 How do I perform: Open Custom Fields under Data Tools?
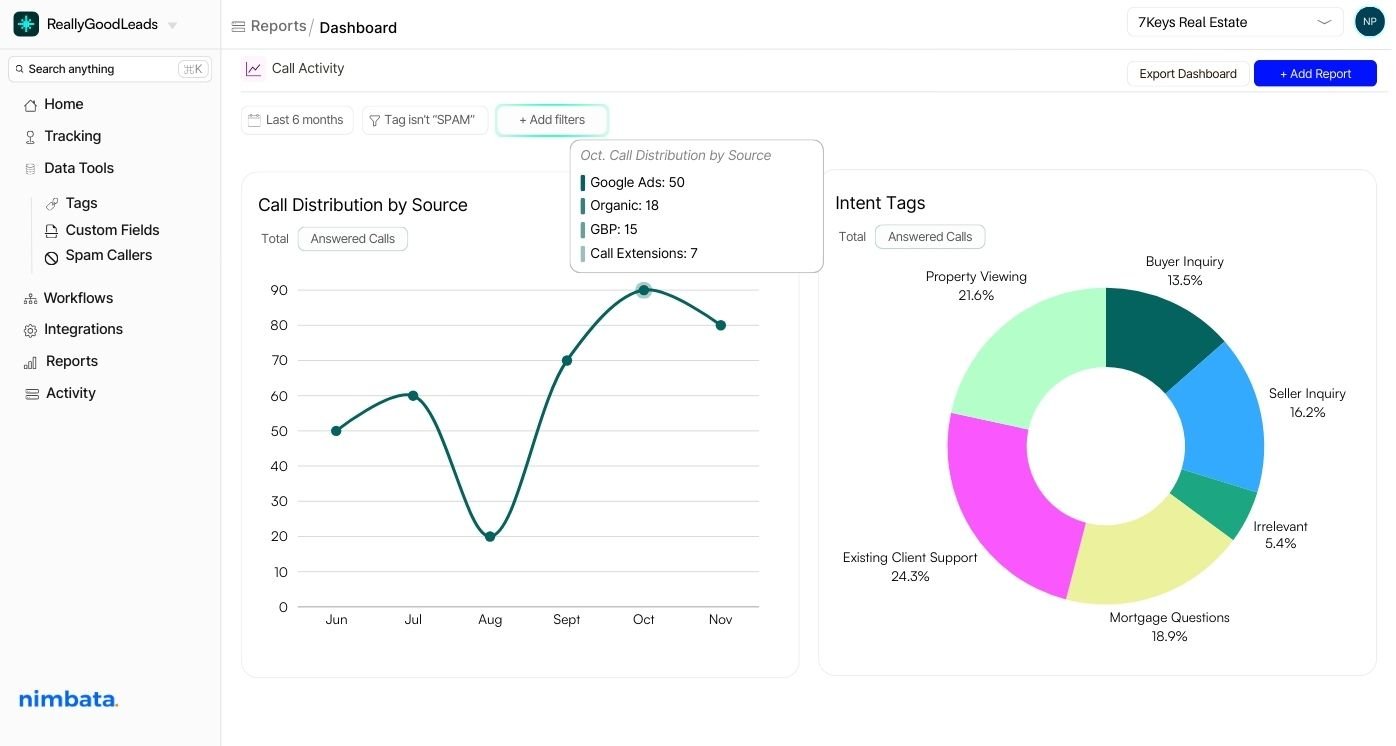(112, 230)
